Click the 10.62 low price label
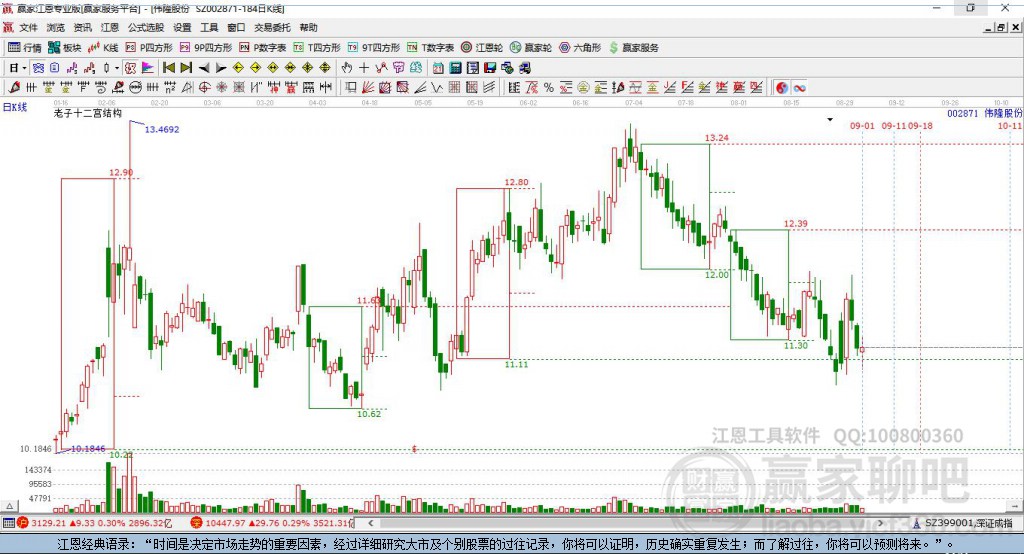This screenshot has width=1024, height=554. [369, 414]
